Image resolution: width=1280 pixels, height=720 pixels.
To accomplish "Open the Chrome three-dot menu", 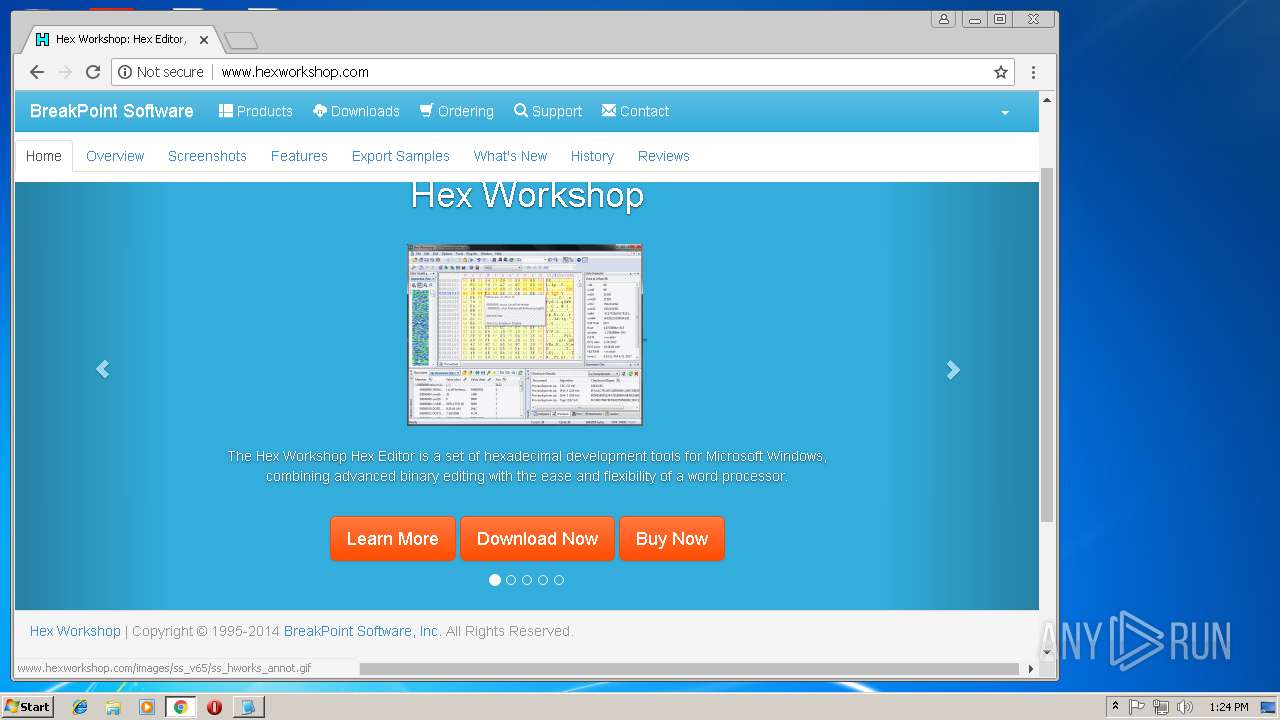I will click(1033, 72).
